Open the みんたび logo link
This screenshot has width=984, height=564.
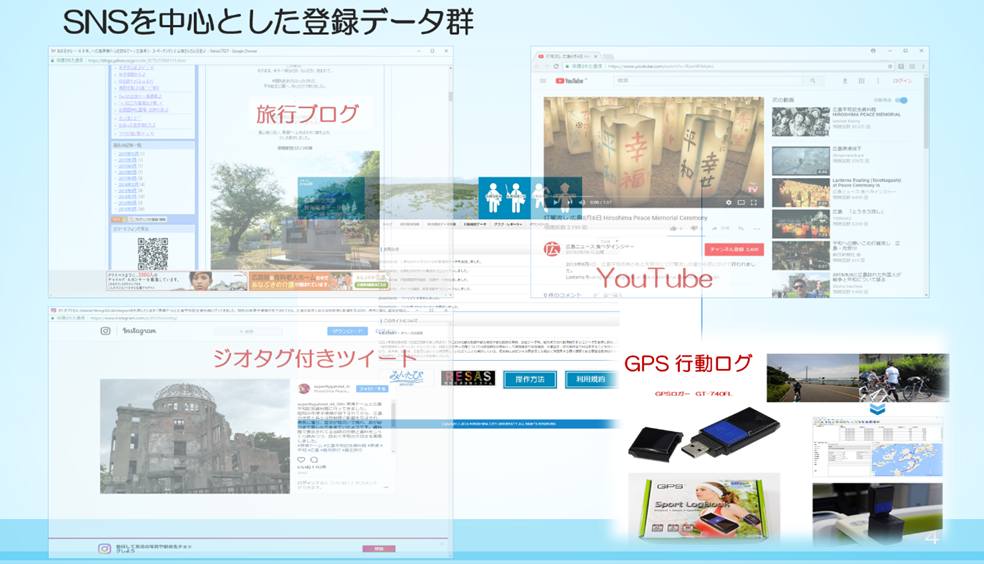click(x=407, y=378)
